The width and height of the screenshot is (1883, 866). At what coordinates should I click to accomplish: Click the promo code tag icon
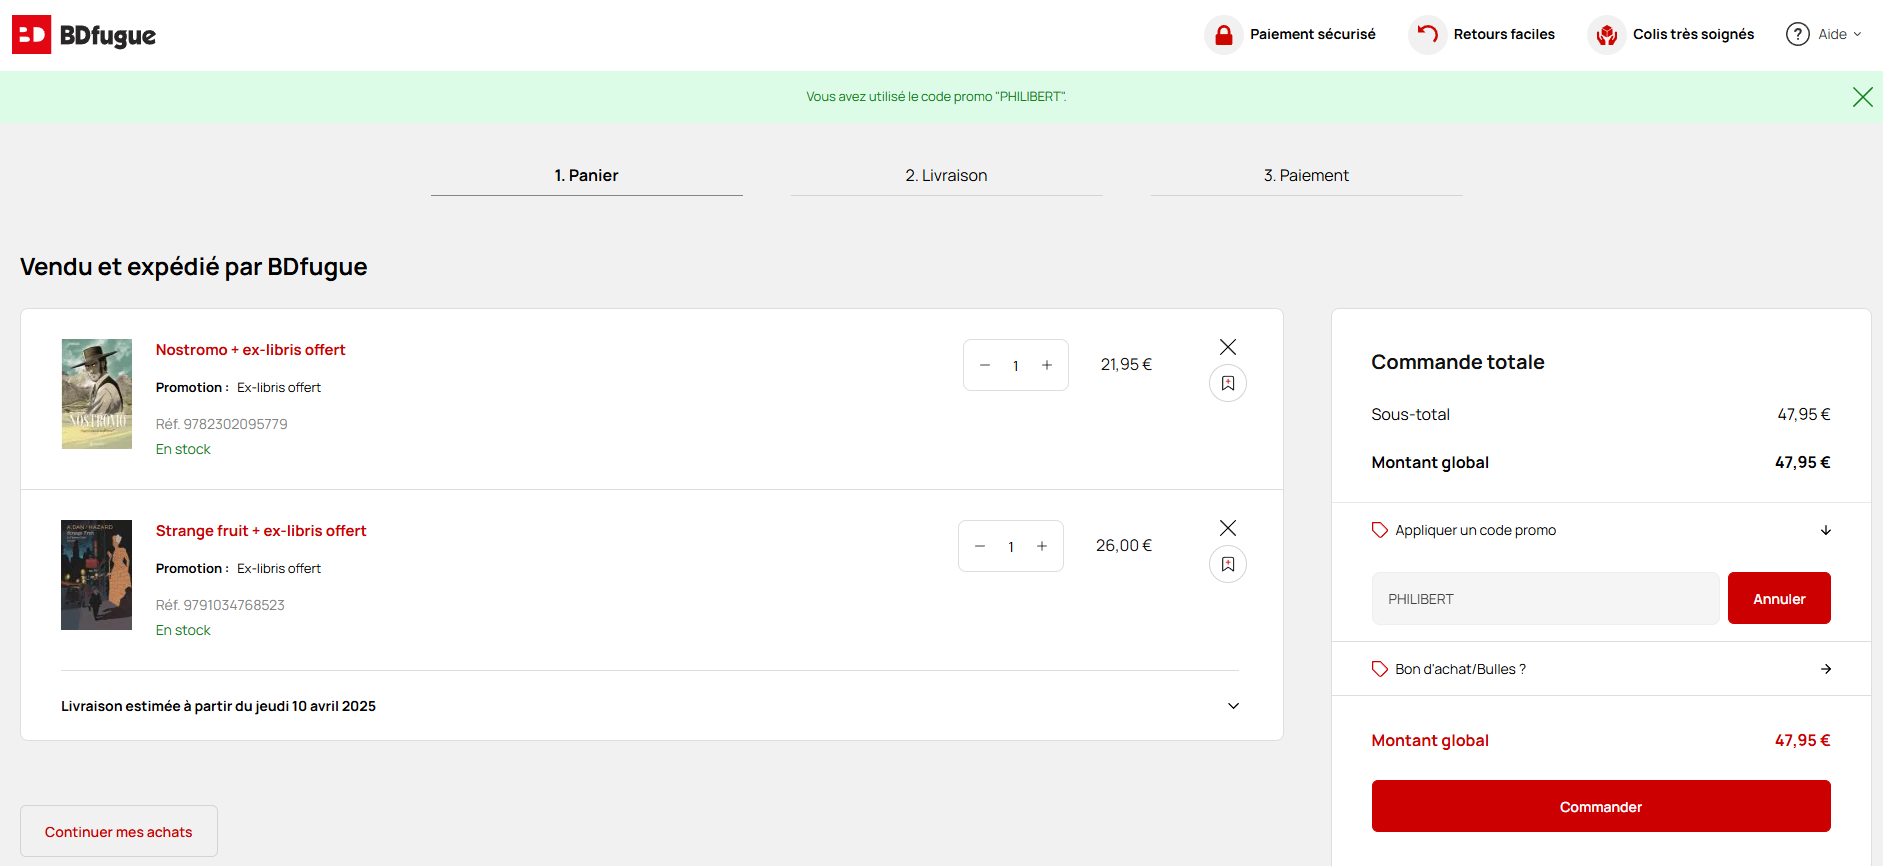coord(1380,530)
